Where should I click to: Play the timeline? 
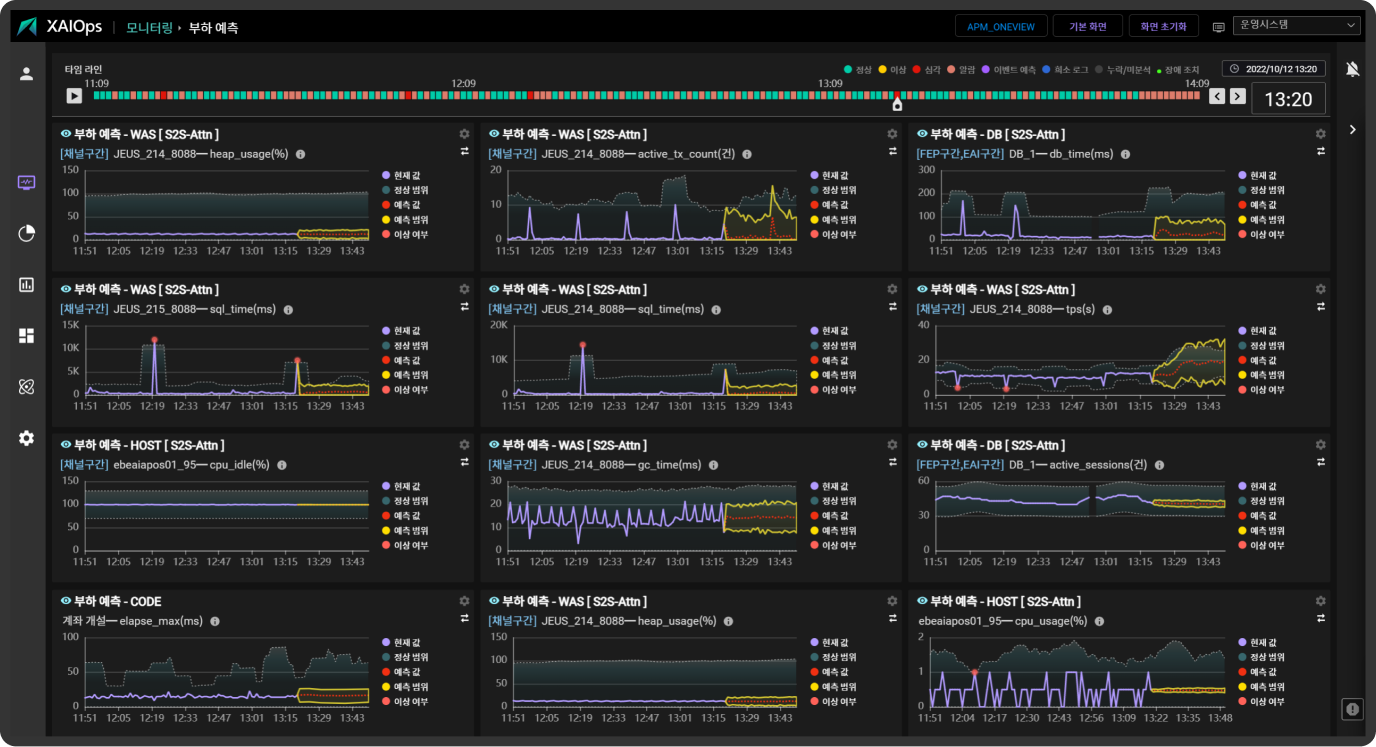[x=74, y=96]
